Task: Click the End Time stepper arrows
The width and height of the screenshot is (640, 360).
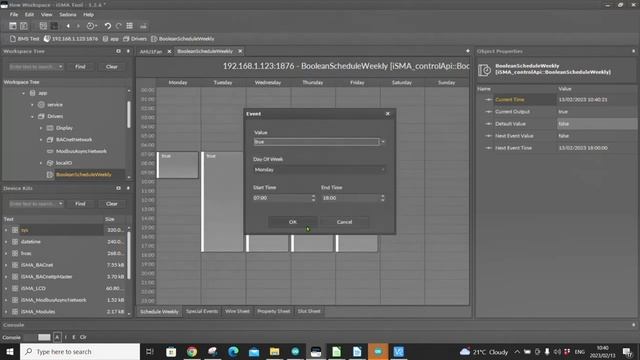Action: 382,198
